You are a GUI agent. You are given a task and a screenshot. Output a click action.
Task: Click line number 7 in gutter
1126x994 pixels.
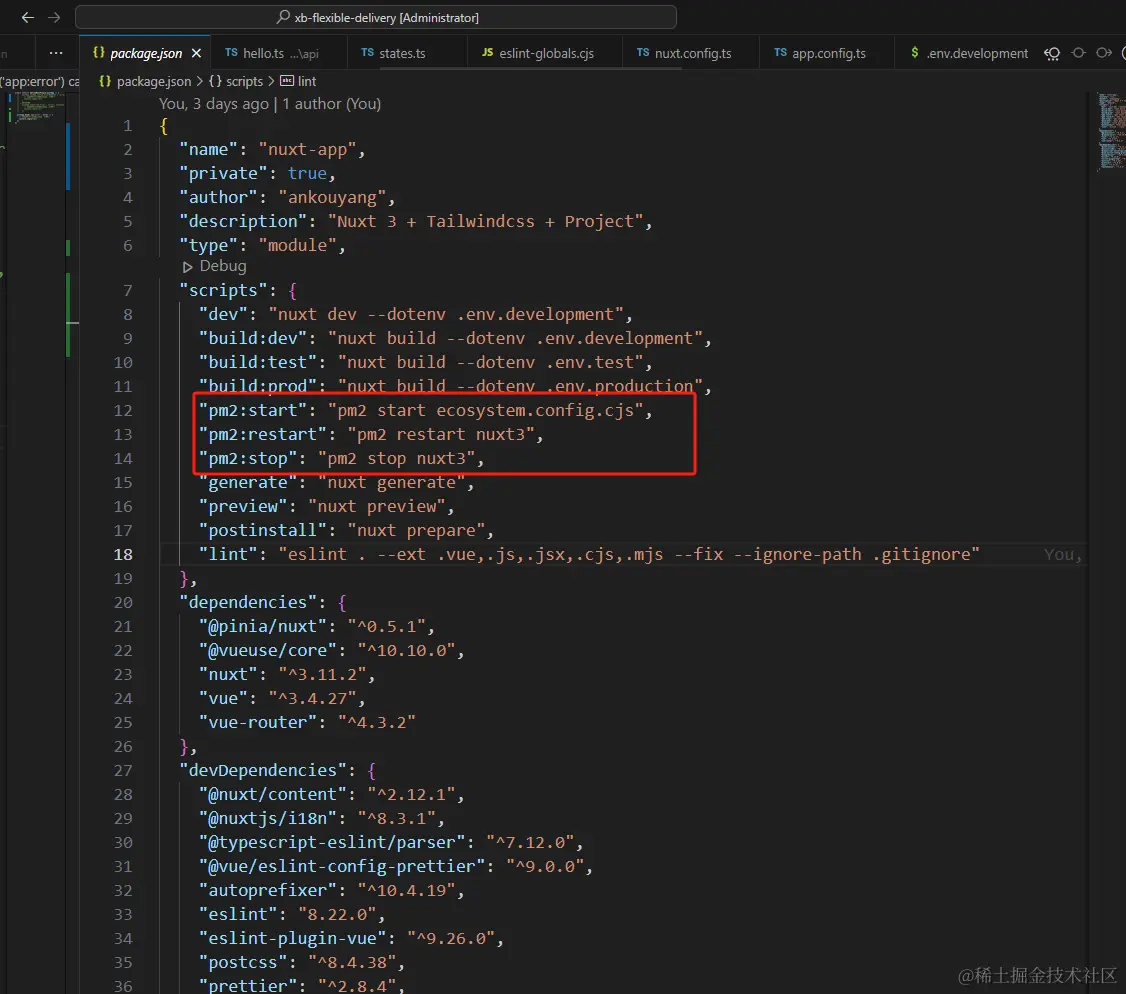point(127,290)
